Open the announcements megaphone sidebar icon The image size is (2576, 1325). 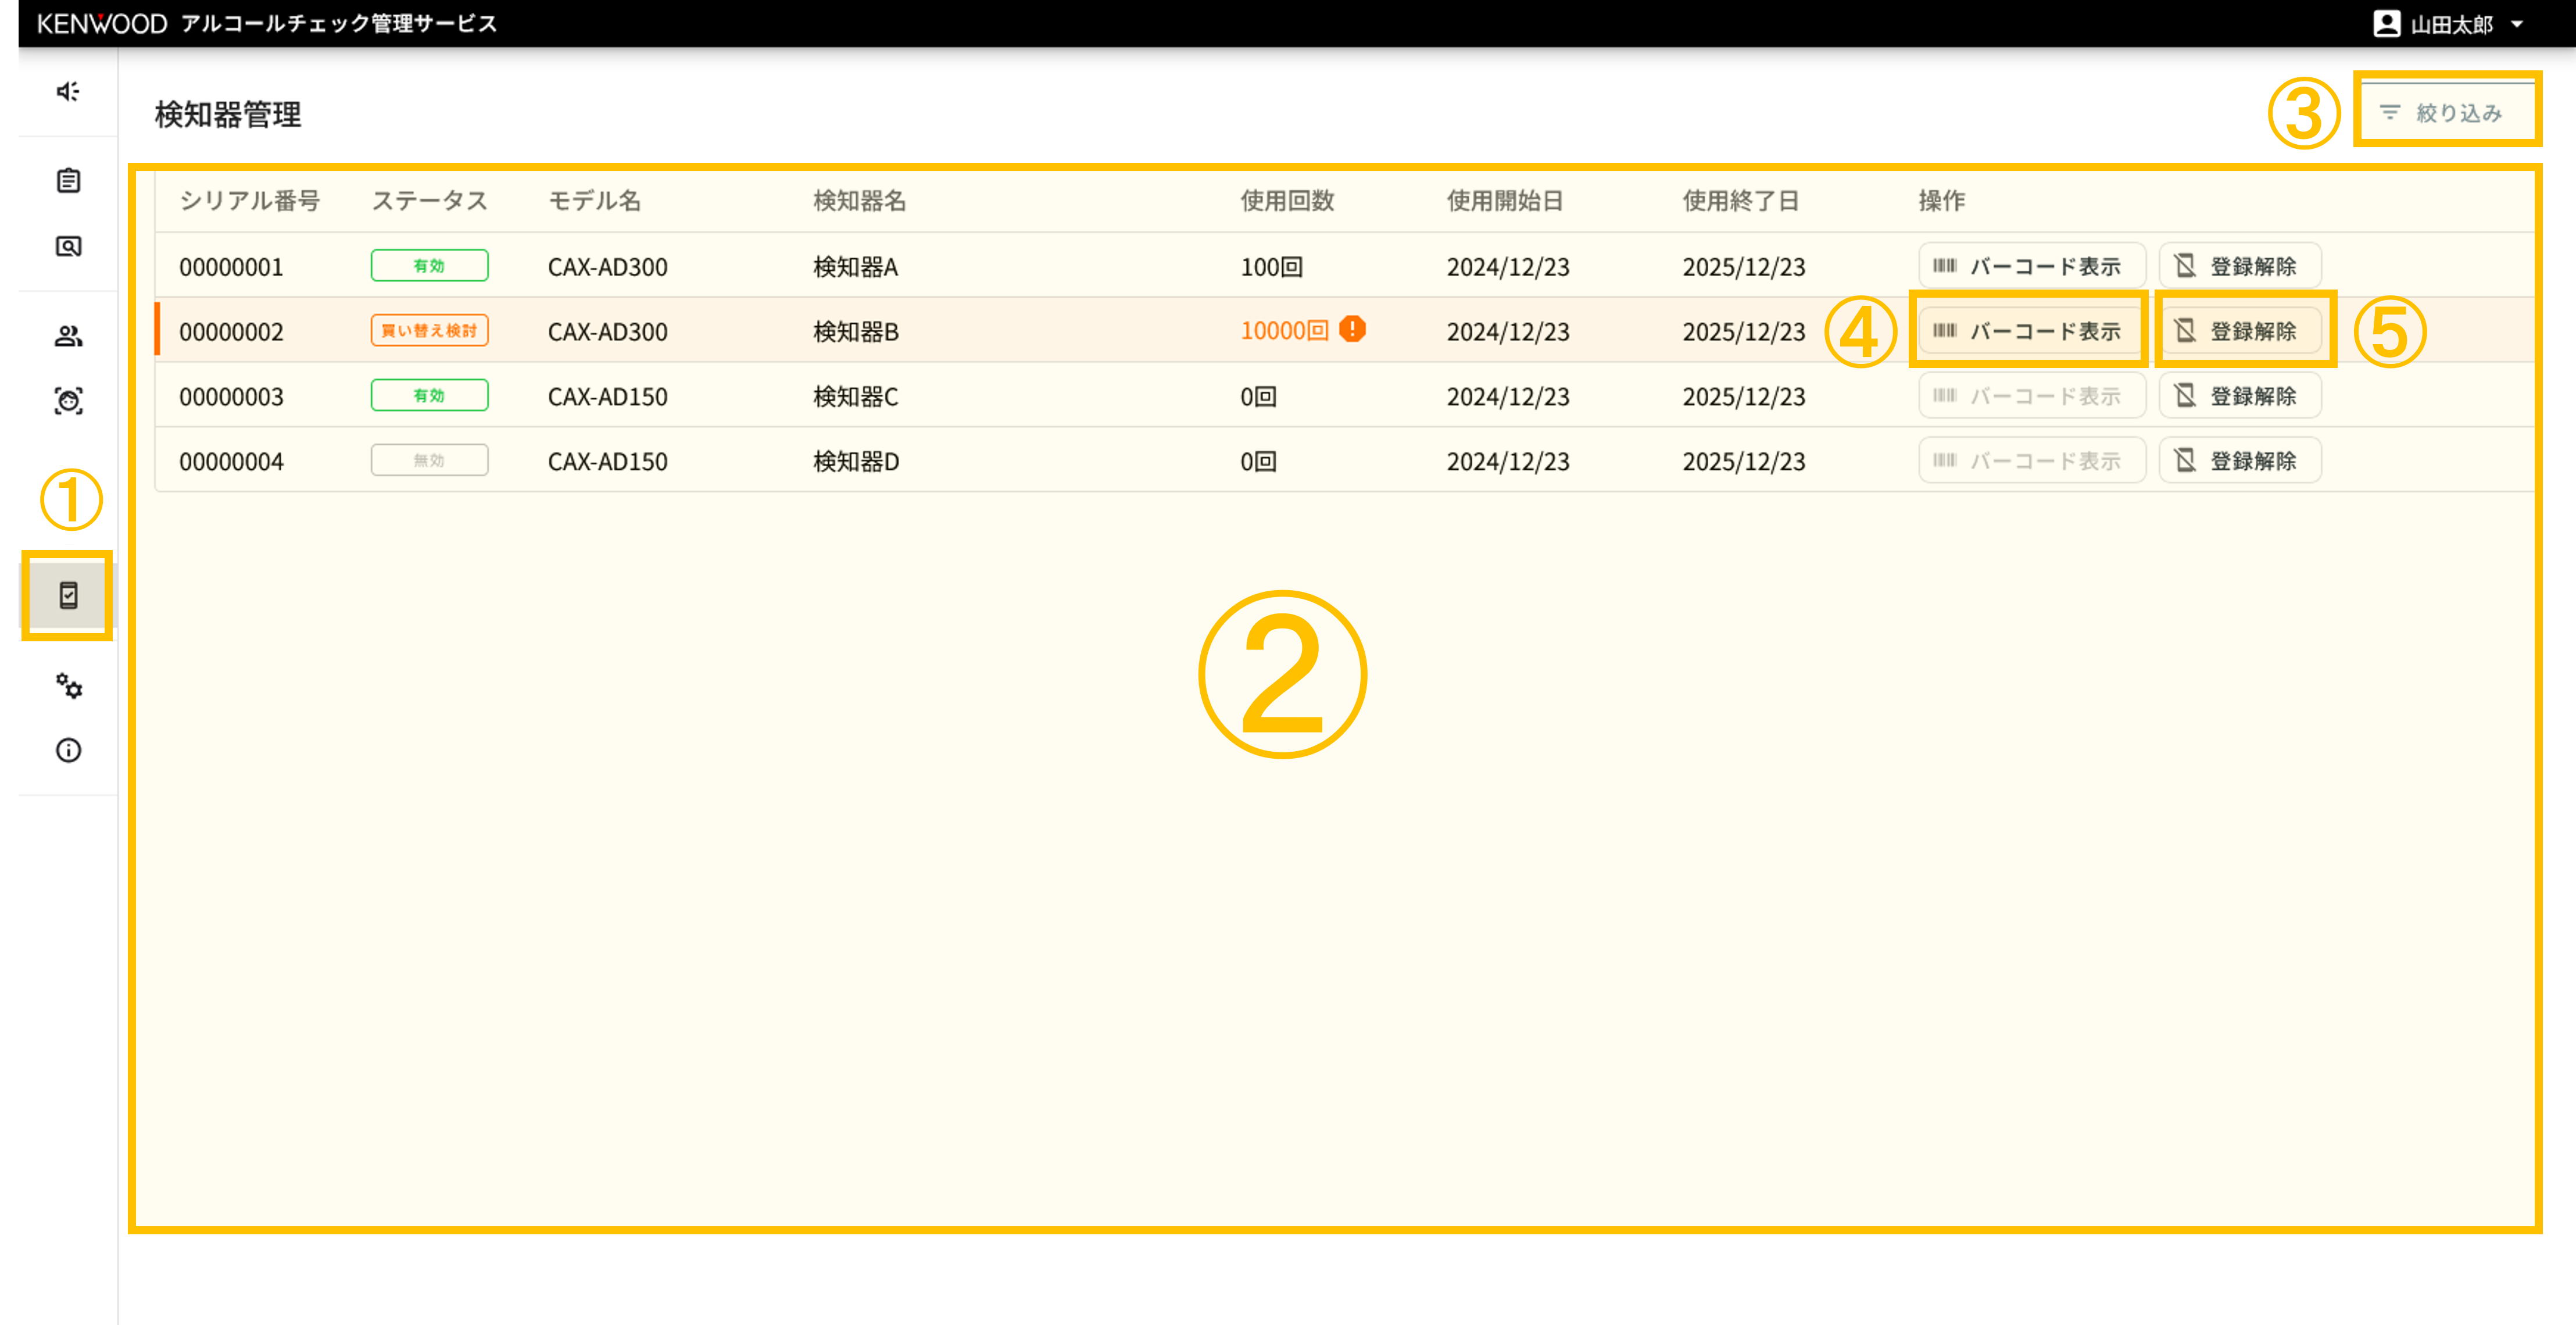pos(68,92)
